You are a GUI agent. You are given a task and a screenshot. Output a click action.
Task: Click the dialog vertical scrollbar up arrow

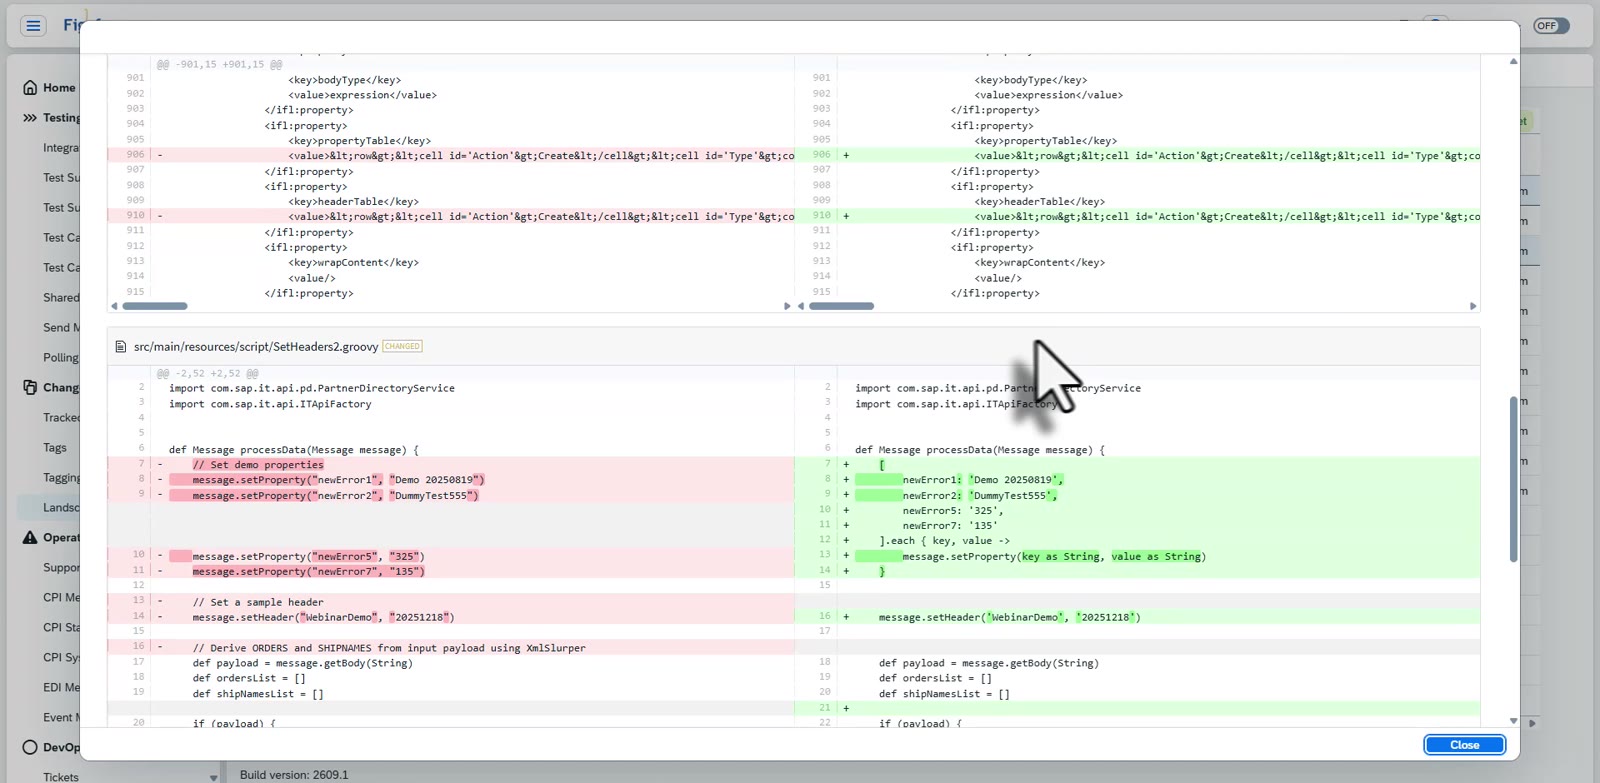pyautogui.click(x=1513, y=61)
